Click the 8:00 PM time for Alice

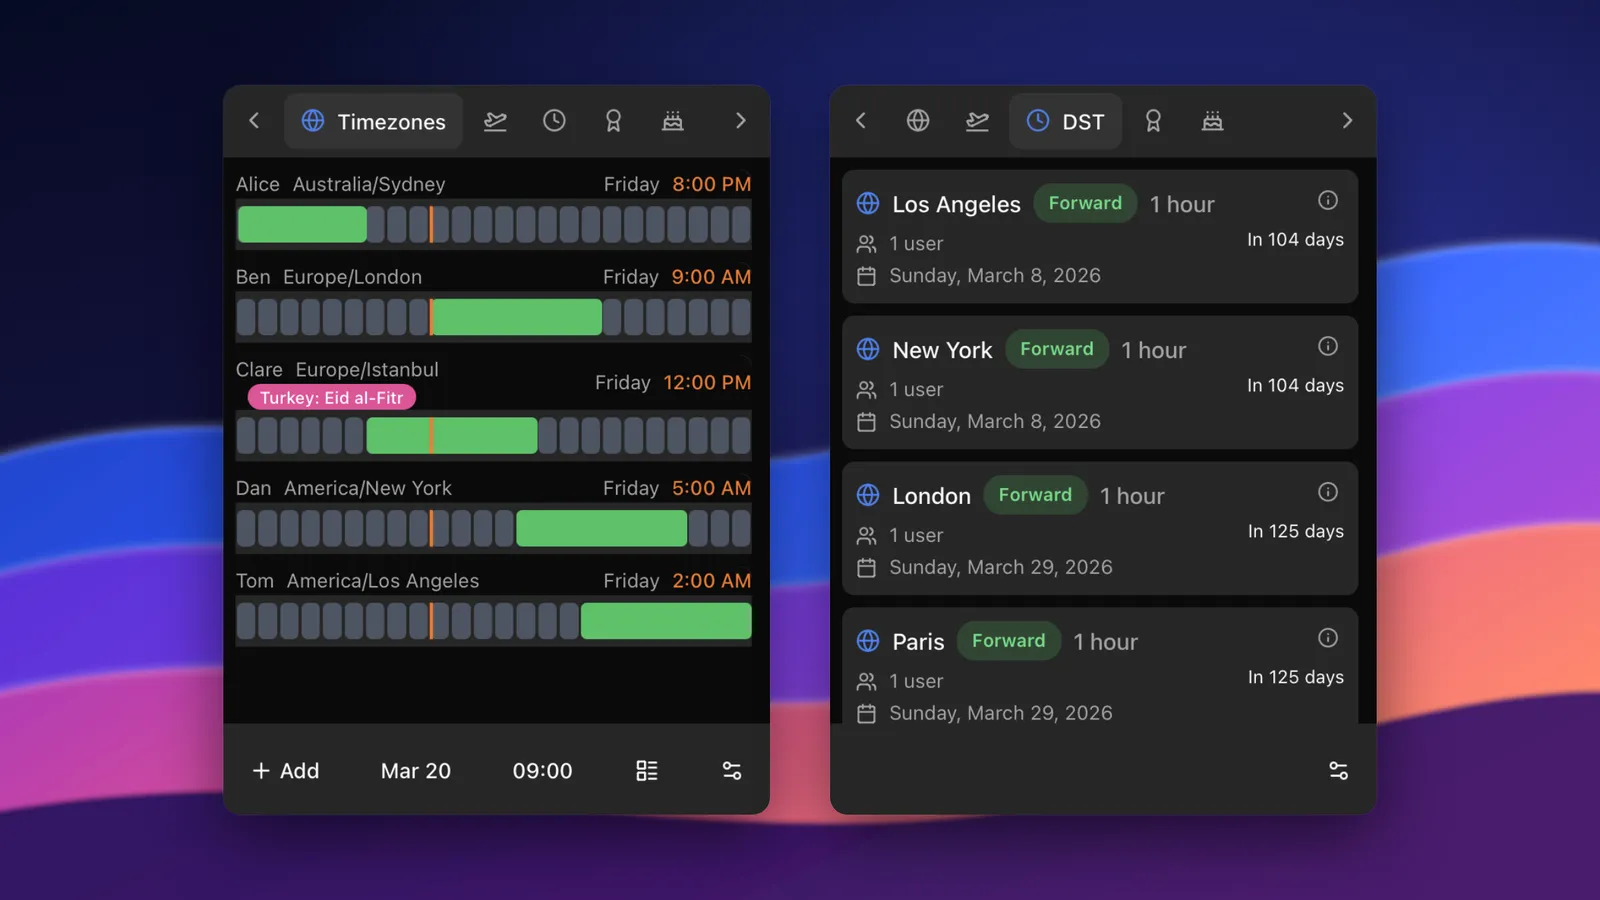pos(712,184)
